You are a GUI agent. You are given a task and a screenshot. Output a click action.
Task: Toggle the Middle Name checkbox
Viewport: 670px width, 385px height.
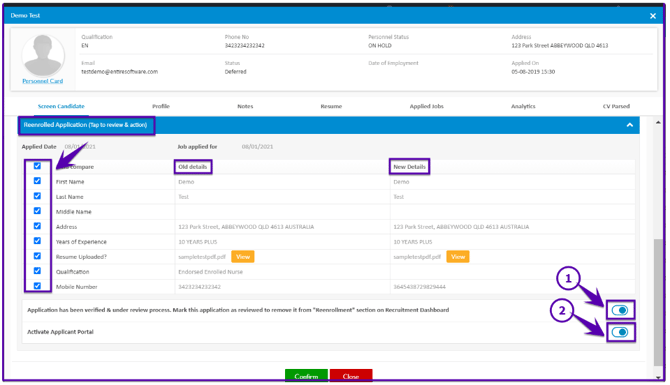37,211
